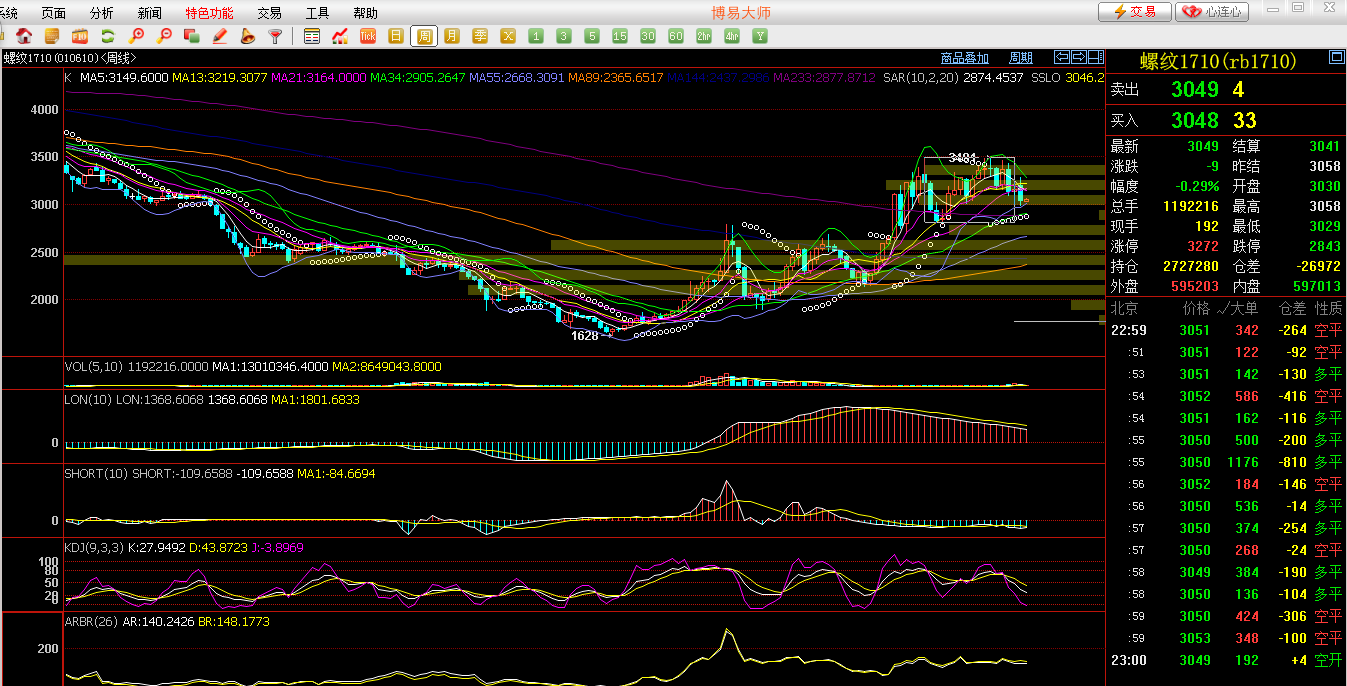Image resolution: width=1347 pixels, height=686 pixels.
Task: Open the filter funnel icon
Action: [275, 36]
